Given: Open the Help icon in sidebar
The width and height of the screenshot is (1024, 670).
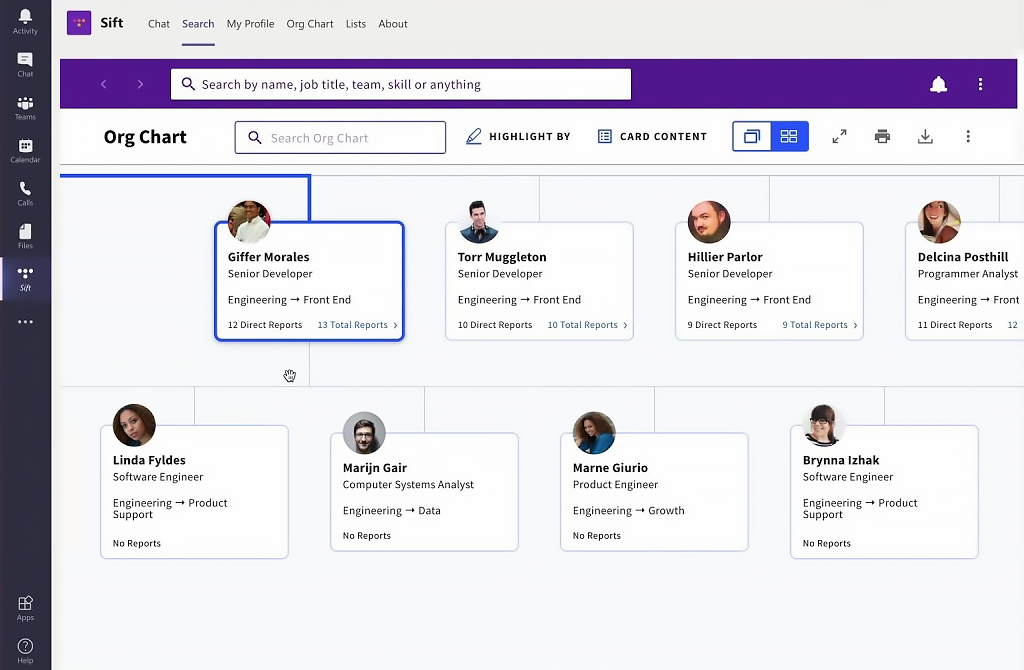Looking at the screenshot, I should click(x=25, y=650).
